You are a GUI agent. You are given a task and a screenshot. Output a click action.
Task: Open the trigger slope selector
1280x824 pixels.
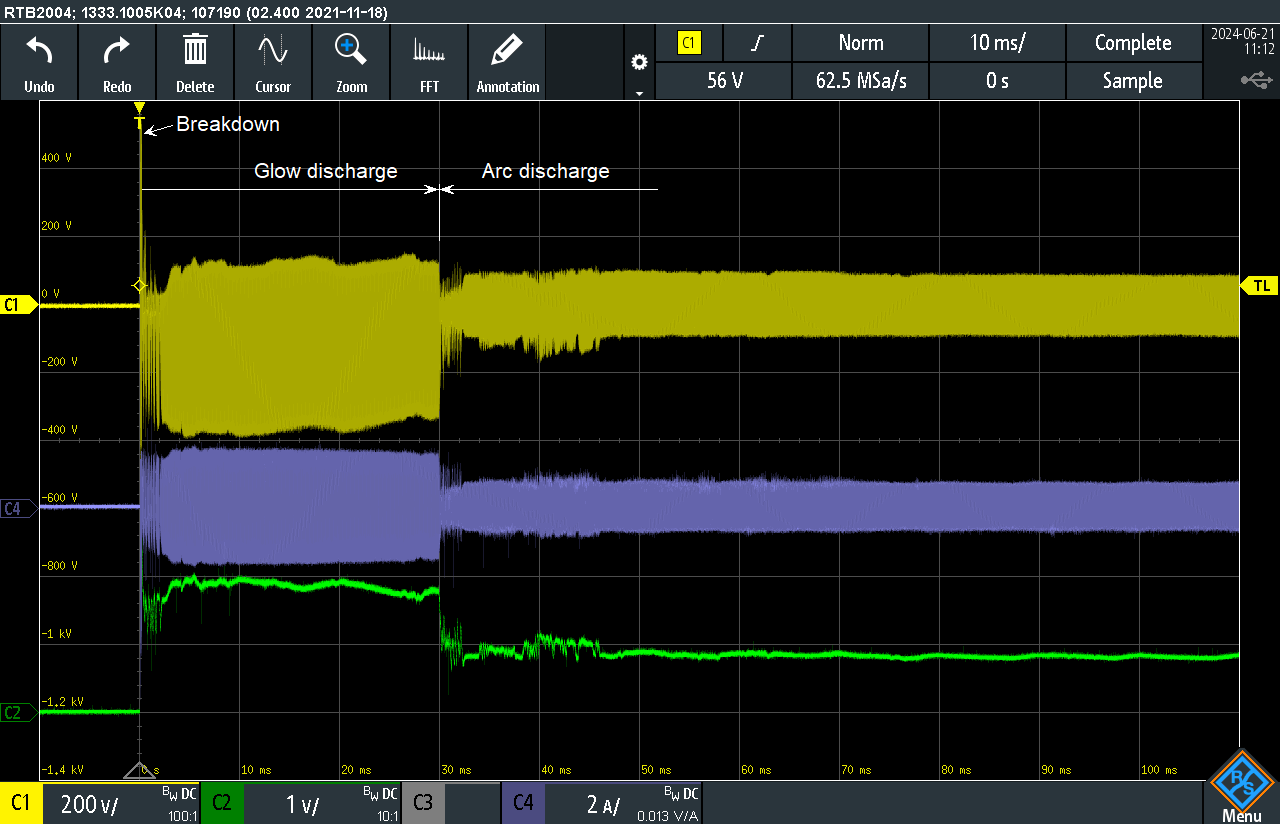pos(757,43)
